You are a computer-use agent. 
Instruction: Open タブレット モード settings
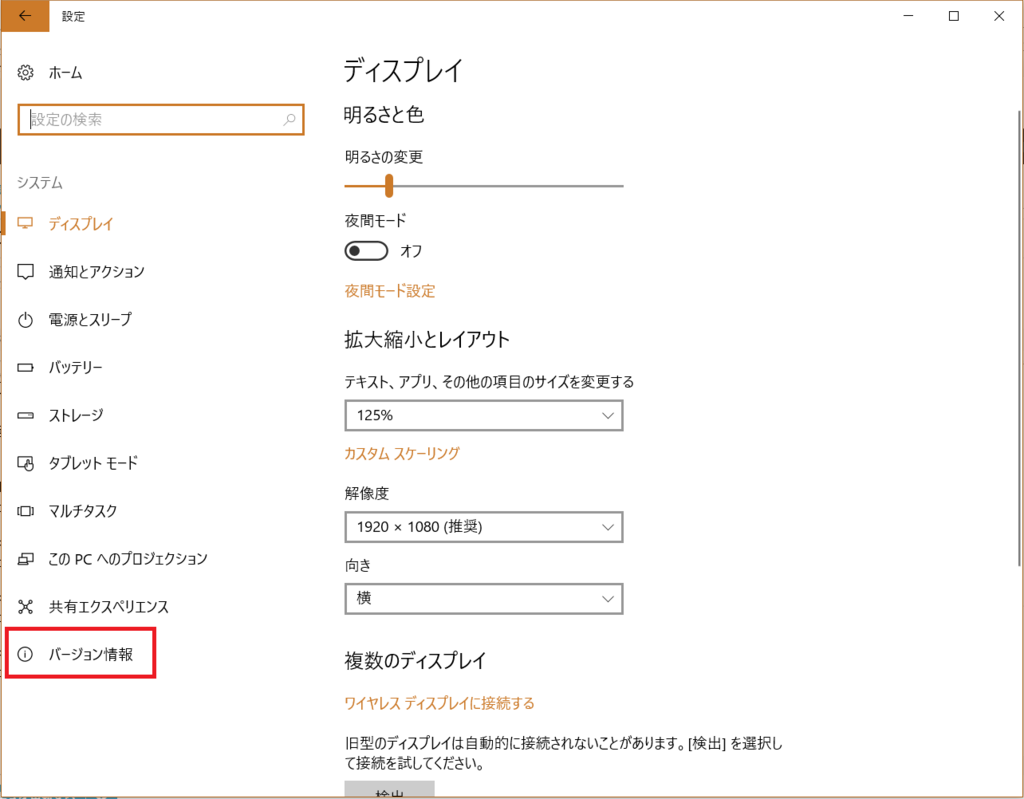(x=93, y=463)
